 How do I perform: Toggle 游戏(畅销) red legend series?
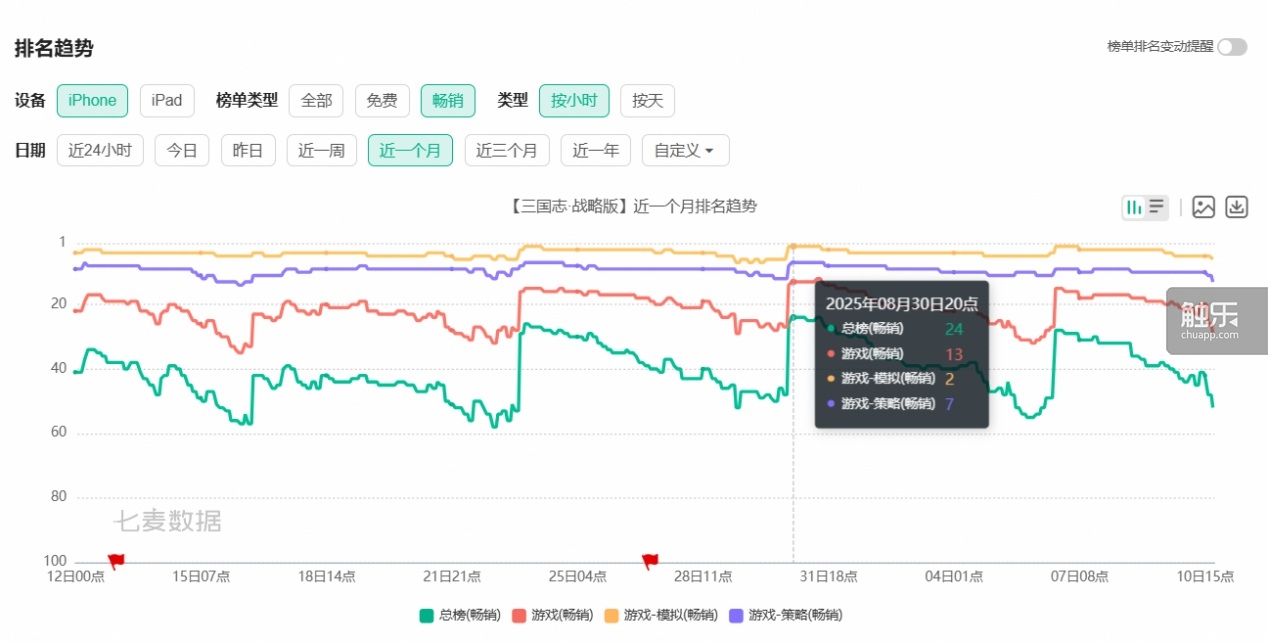553,615
